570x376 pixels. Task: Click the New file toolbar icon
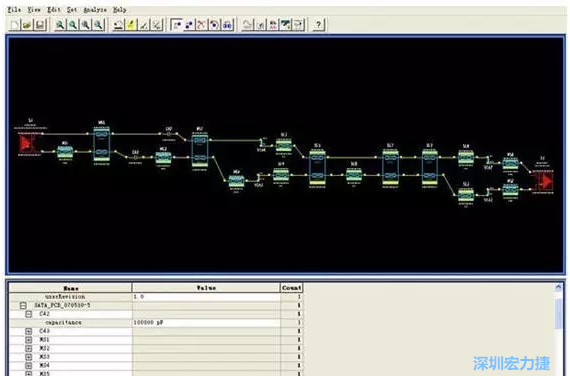point(15,25)
